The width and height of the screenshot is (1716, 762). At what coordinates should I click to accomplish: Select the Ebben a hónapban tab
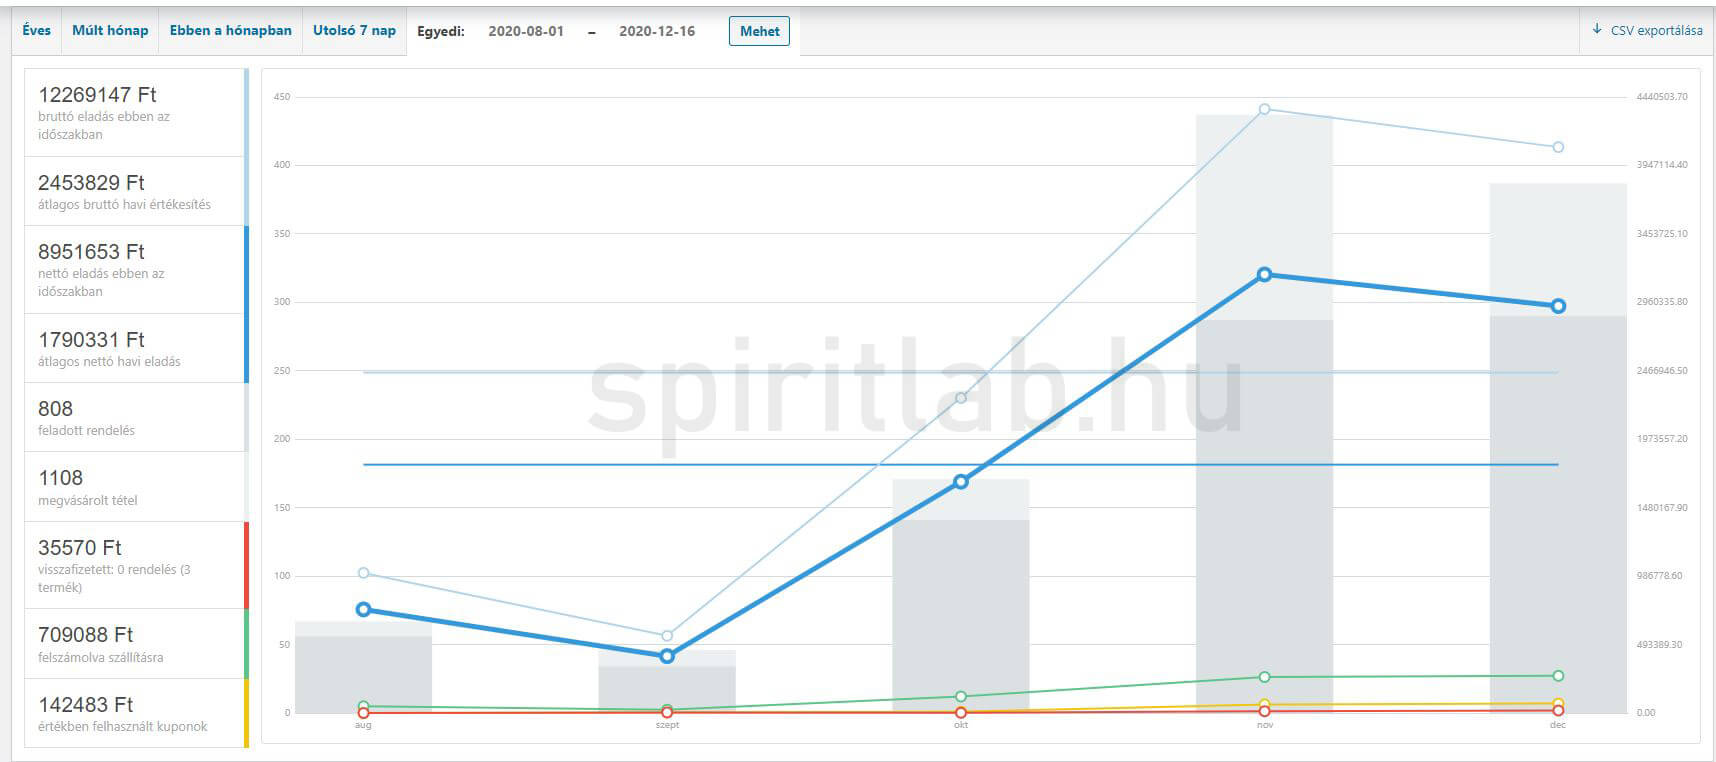[231, 31]
